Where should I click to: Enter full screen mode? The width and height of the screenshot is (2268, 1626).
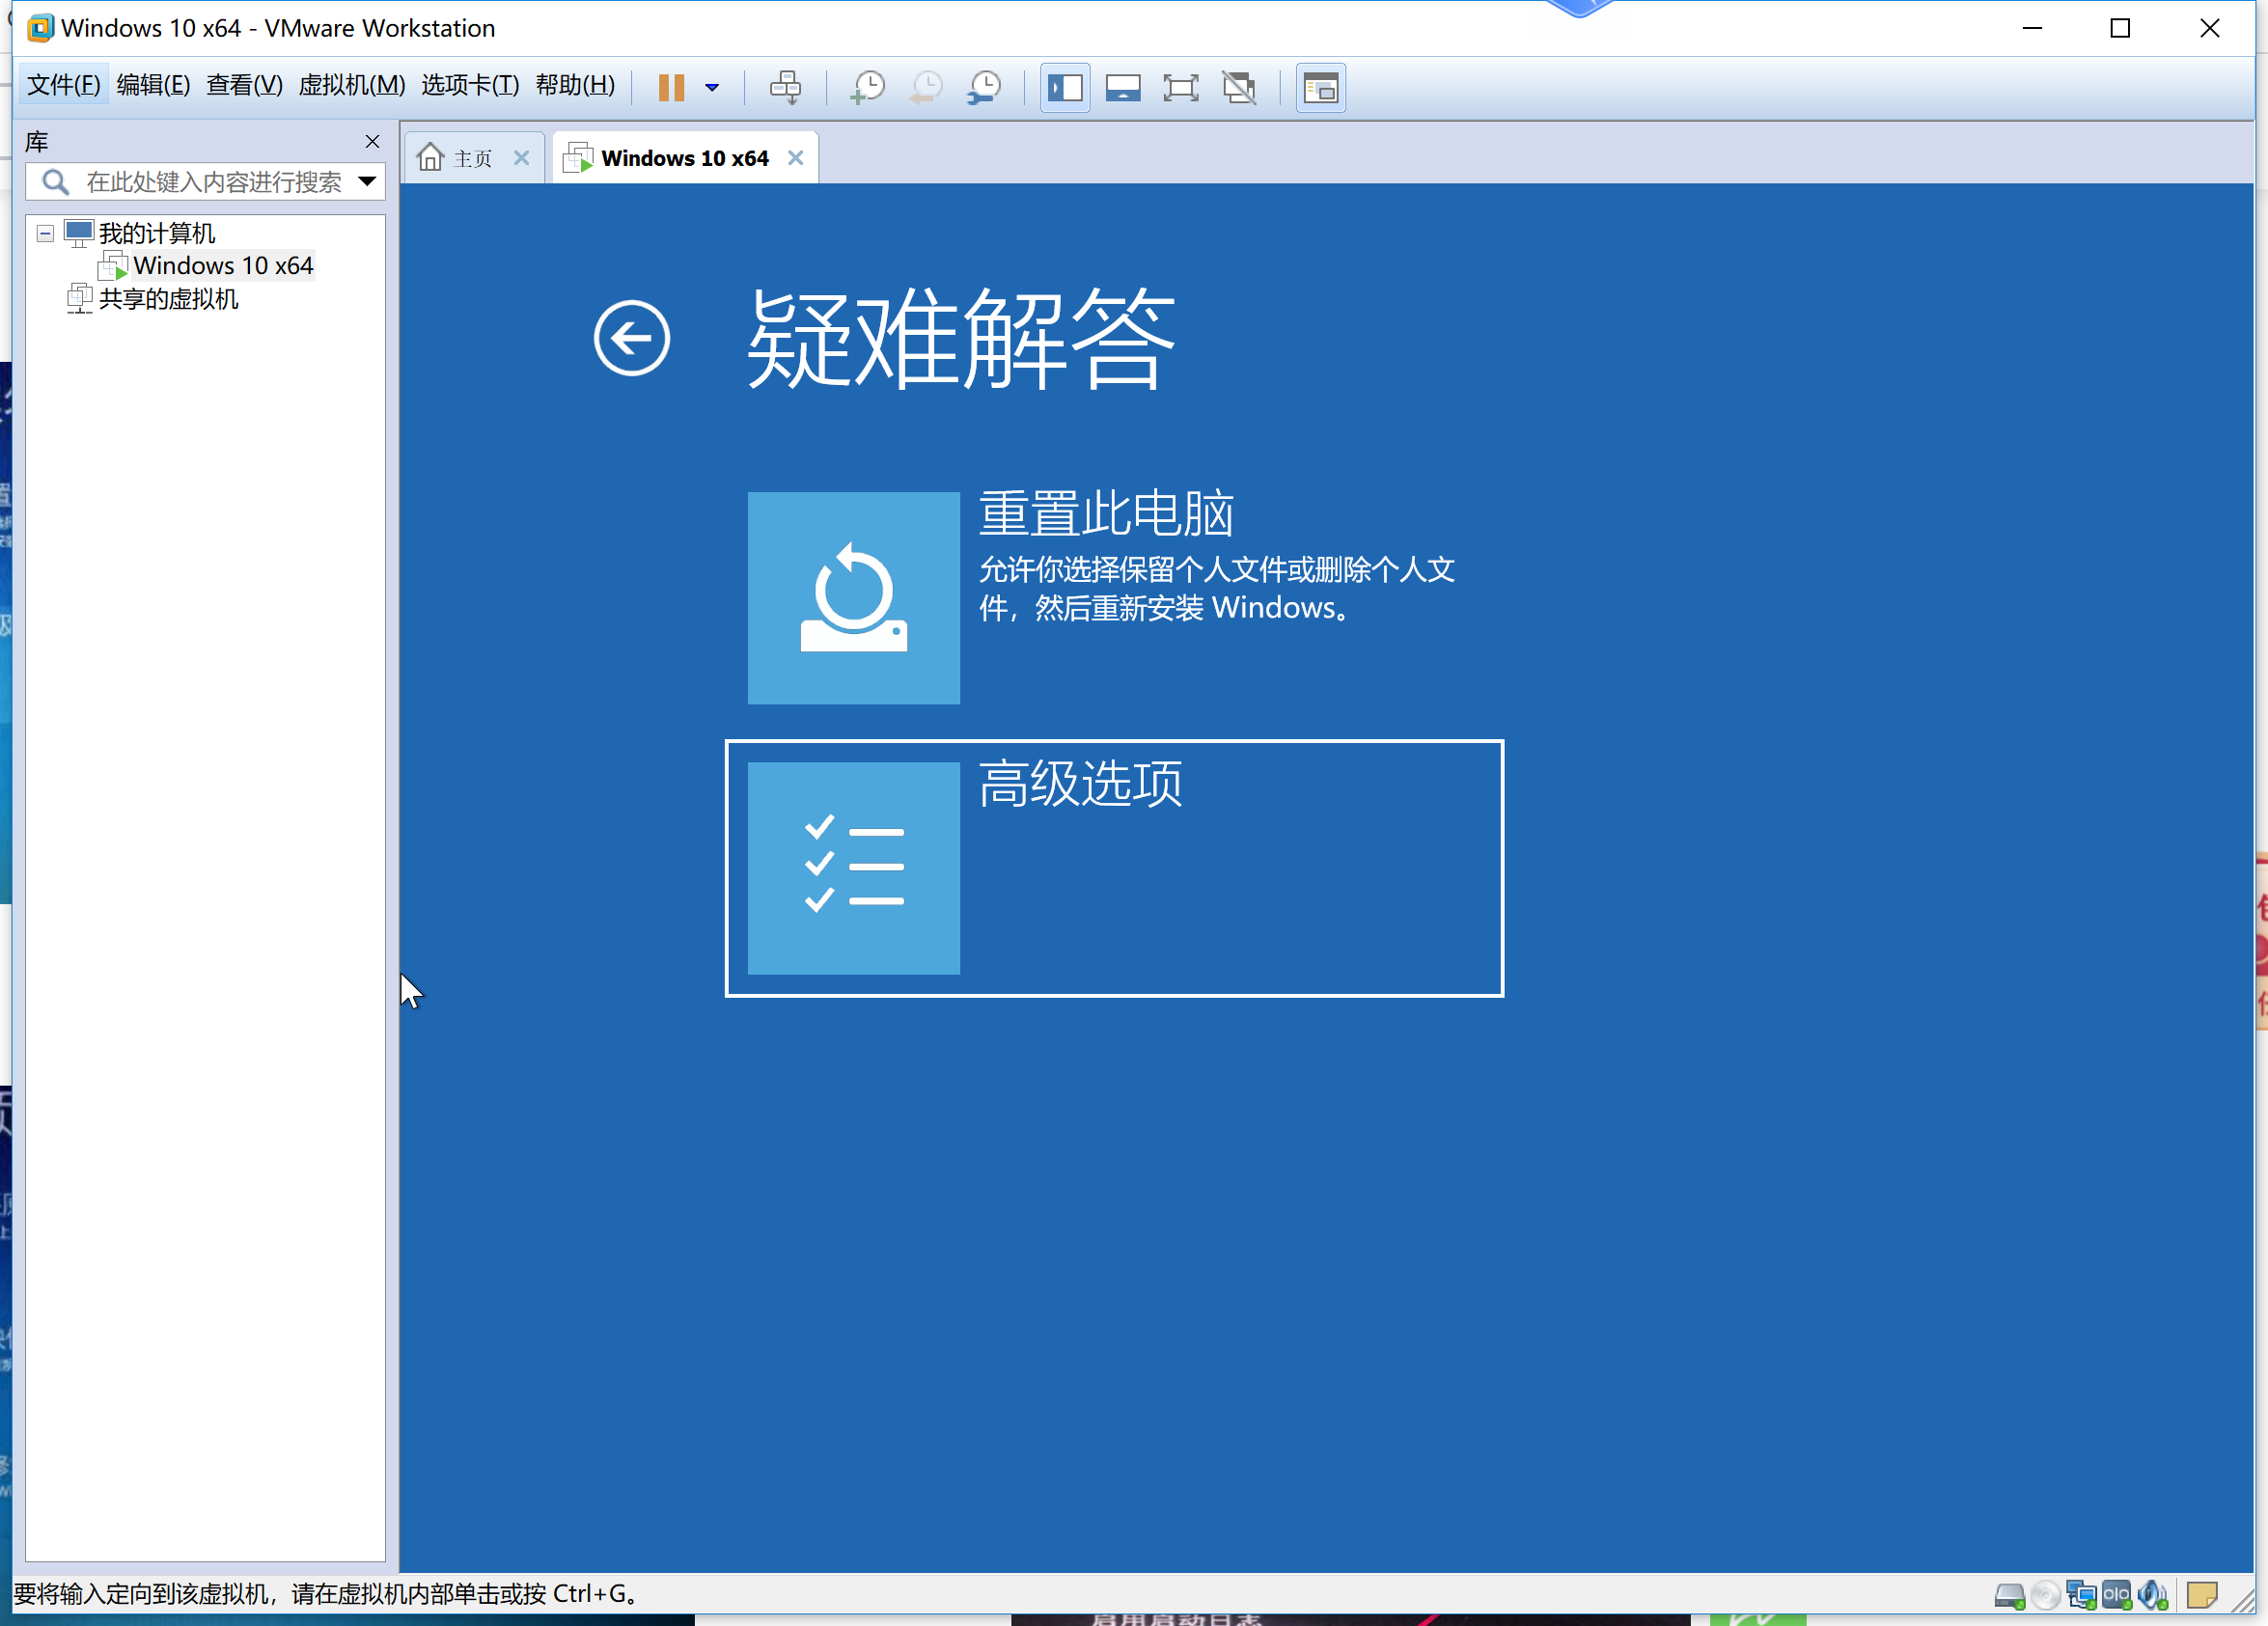(x=1181, y=87)
